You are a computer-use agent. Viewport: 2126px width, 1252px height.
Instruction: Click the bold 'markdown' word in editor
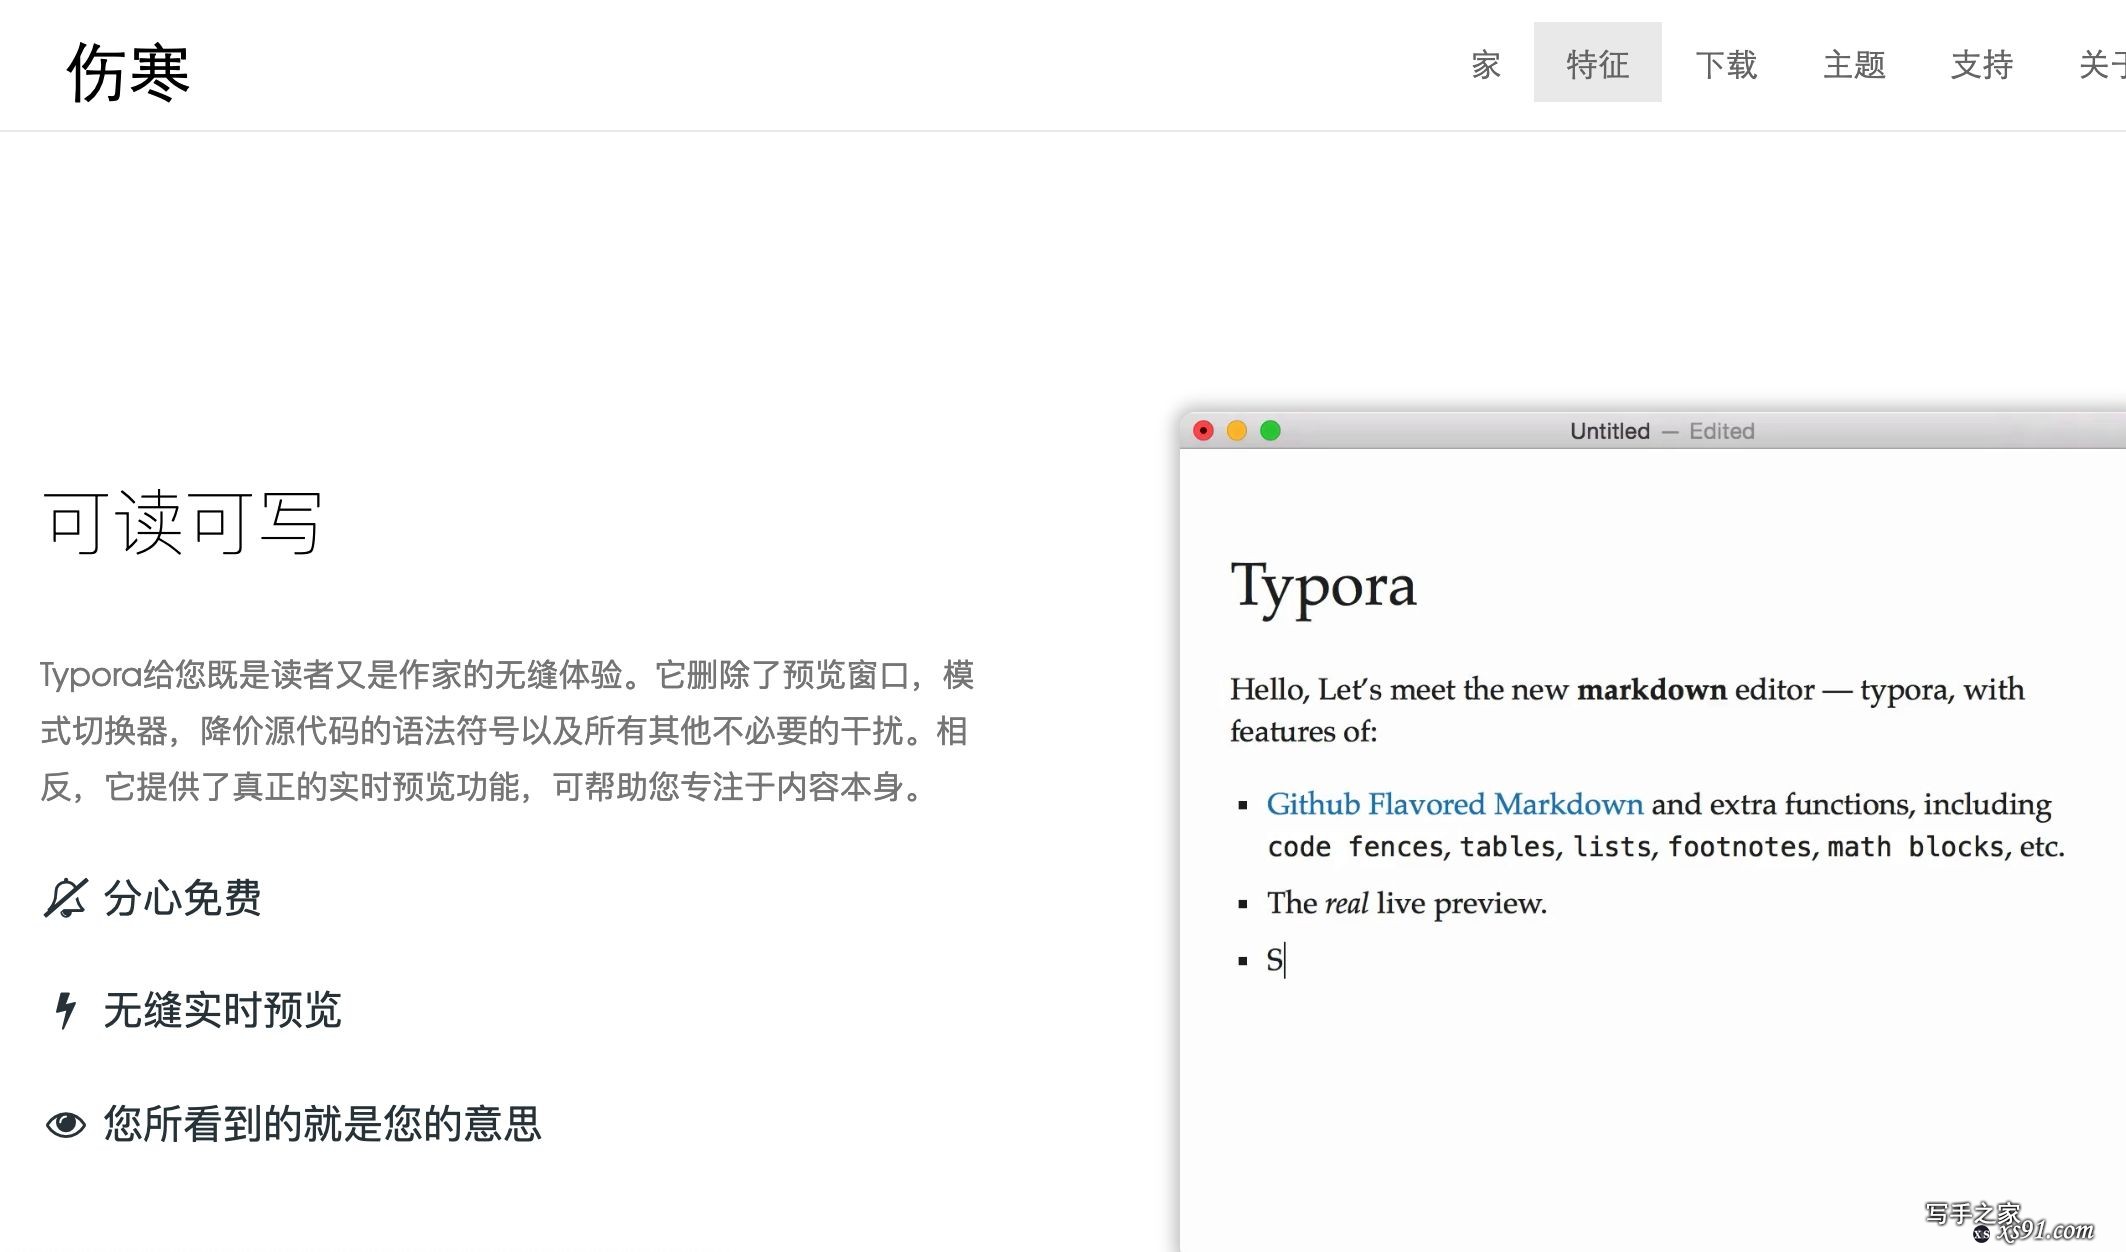pos(1652,690)
